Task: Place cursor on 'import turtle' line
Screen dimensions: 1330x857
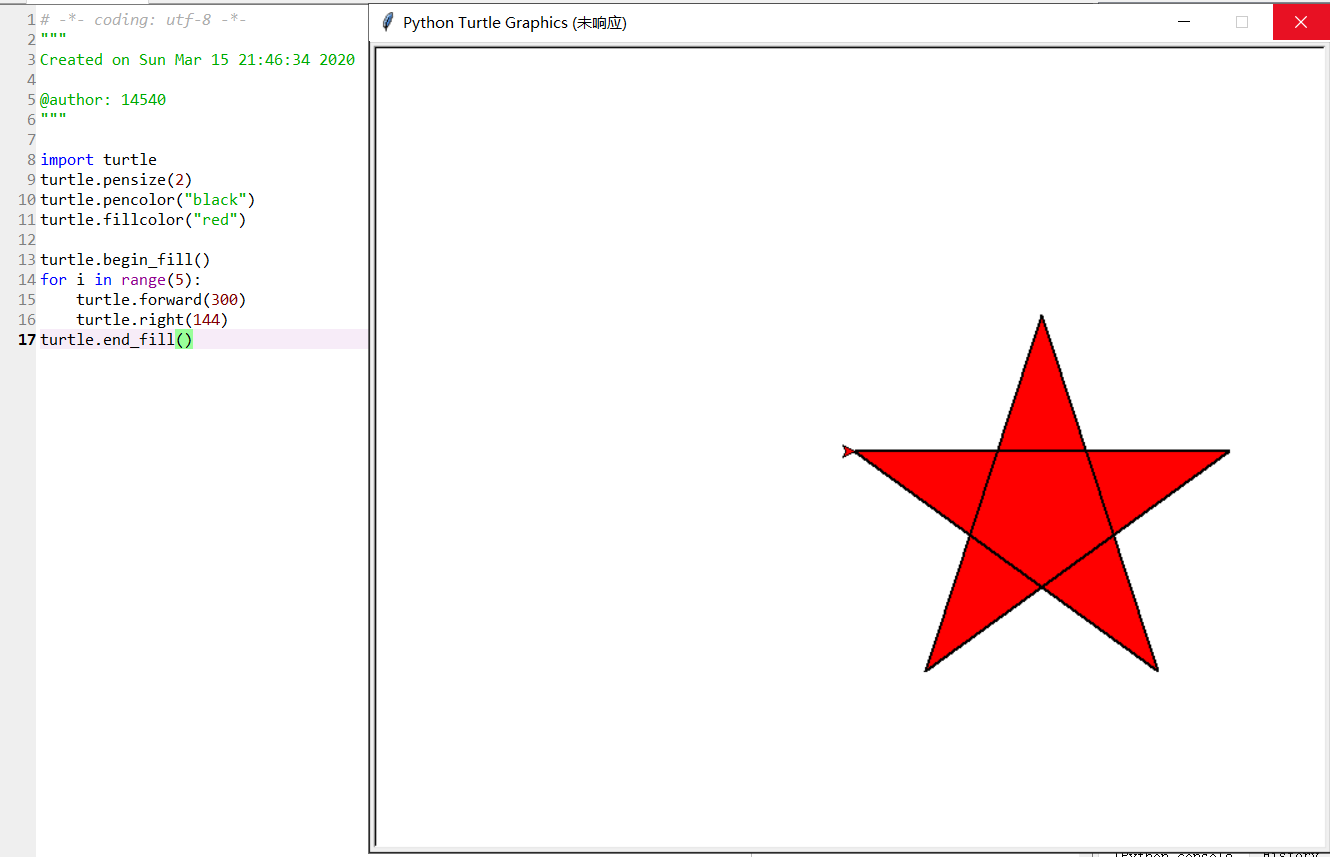Action: coord(98,159)
